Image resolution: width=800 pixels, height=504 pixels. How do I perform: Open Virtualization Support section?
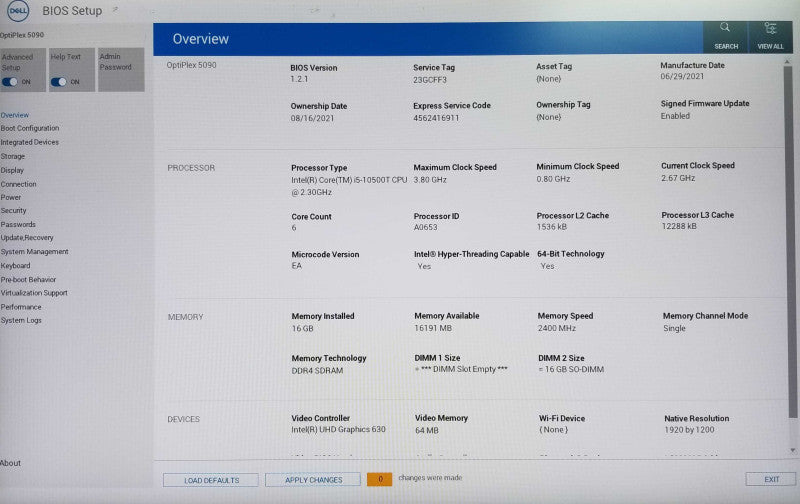coord(34,293)
